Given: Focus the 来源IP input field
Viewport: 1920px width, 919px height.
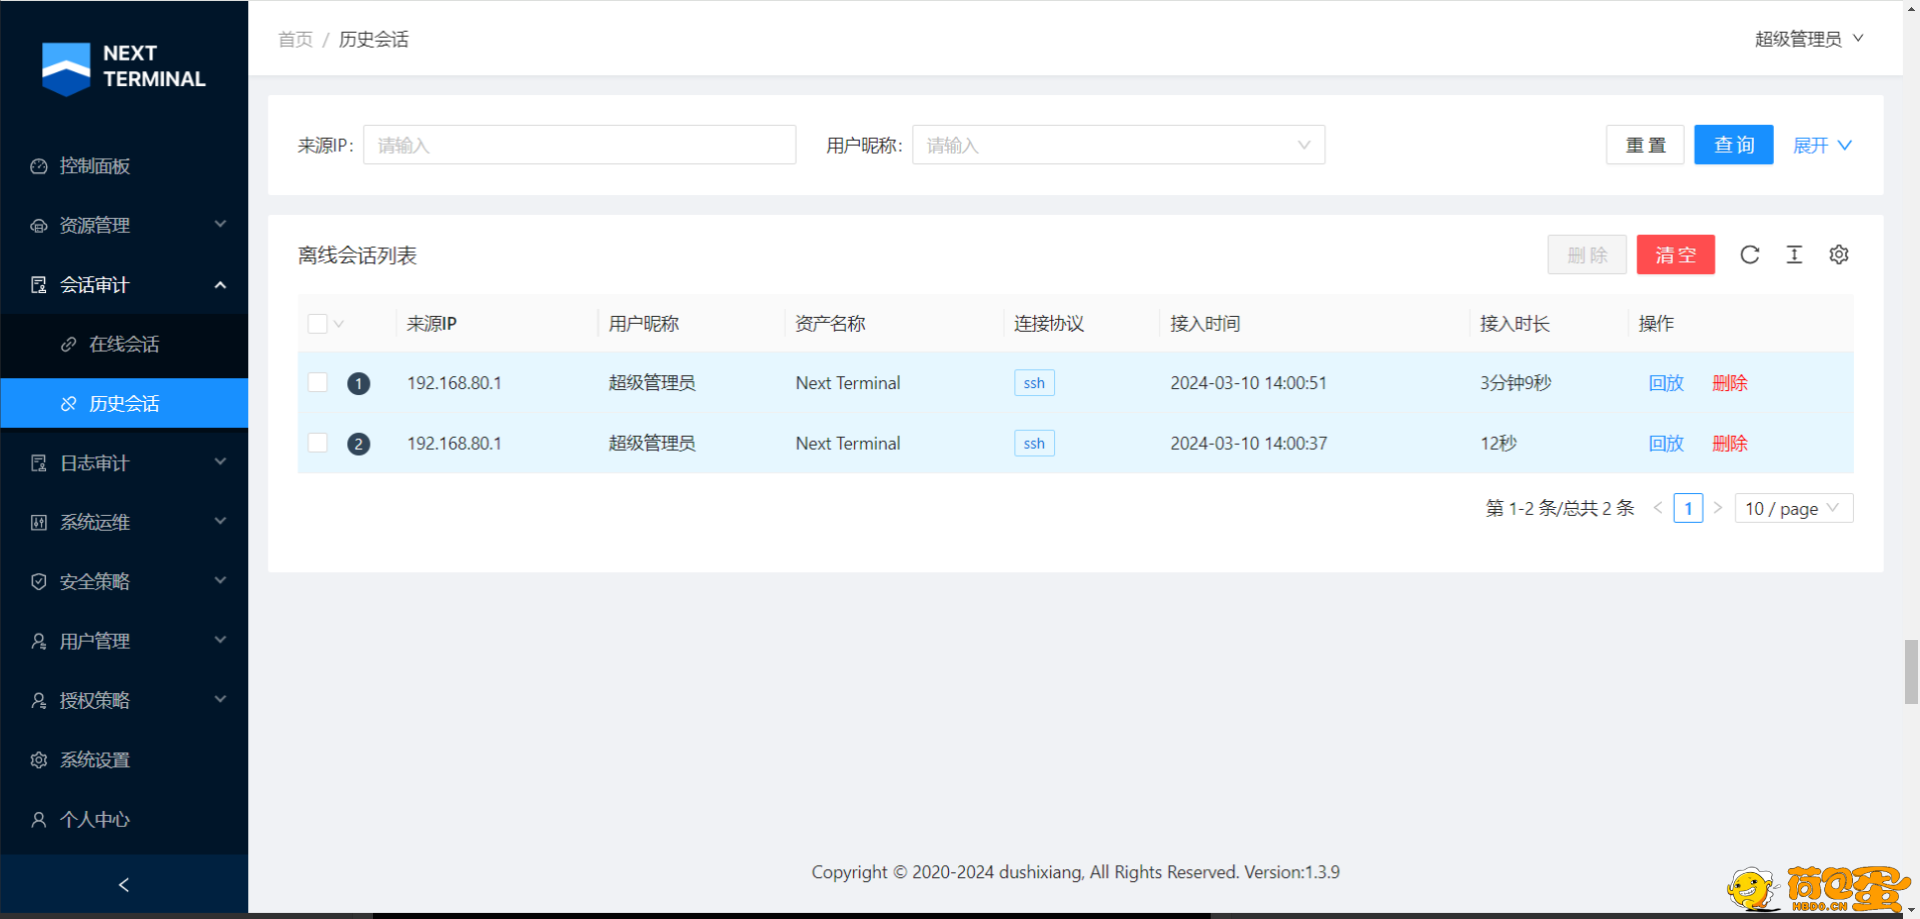Looking at the screenshot, I should (x=579, y=145).
